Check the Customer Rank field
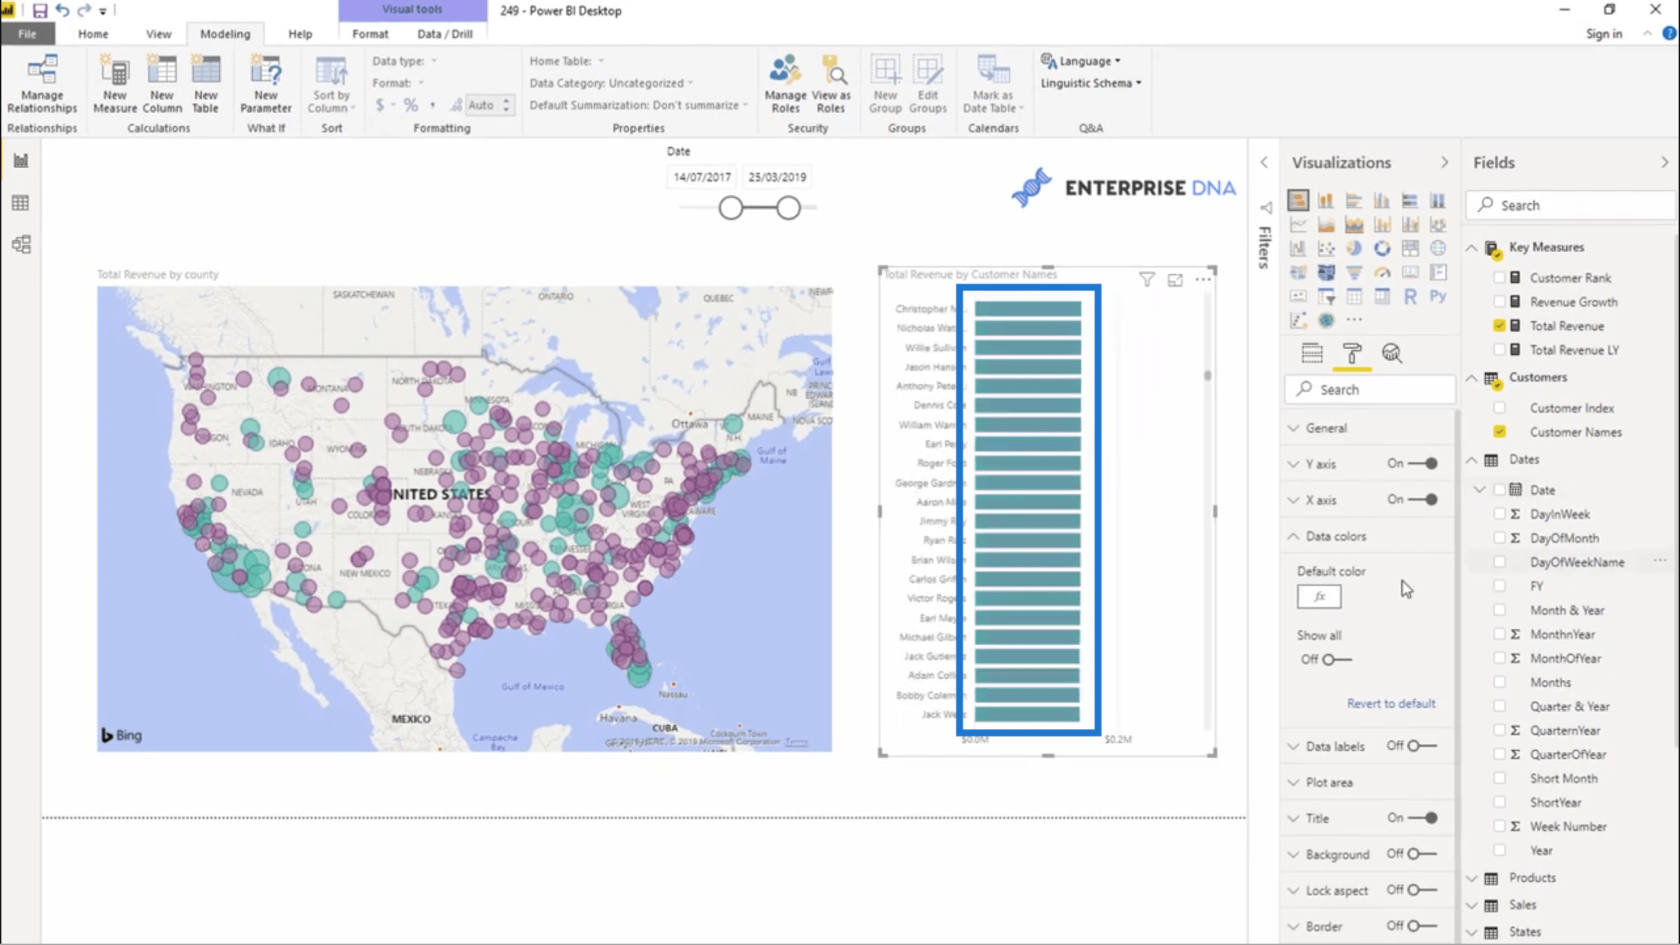The height and width of the screenshot is (945, 1680). pyautogui.click(x=1499, y=278)
